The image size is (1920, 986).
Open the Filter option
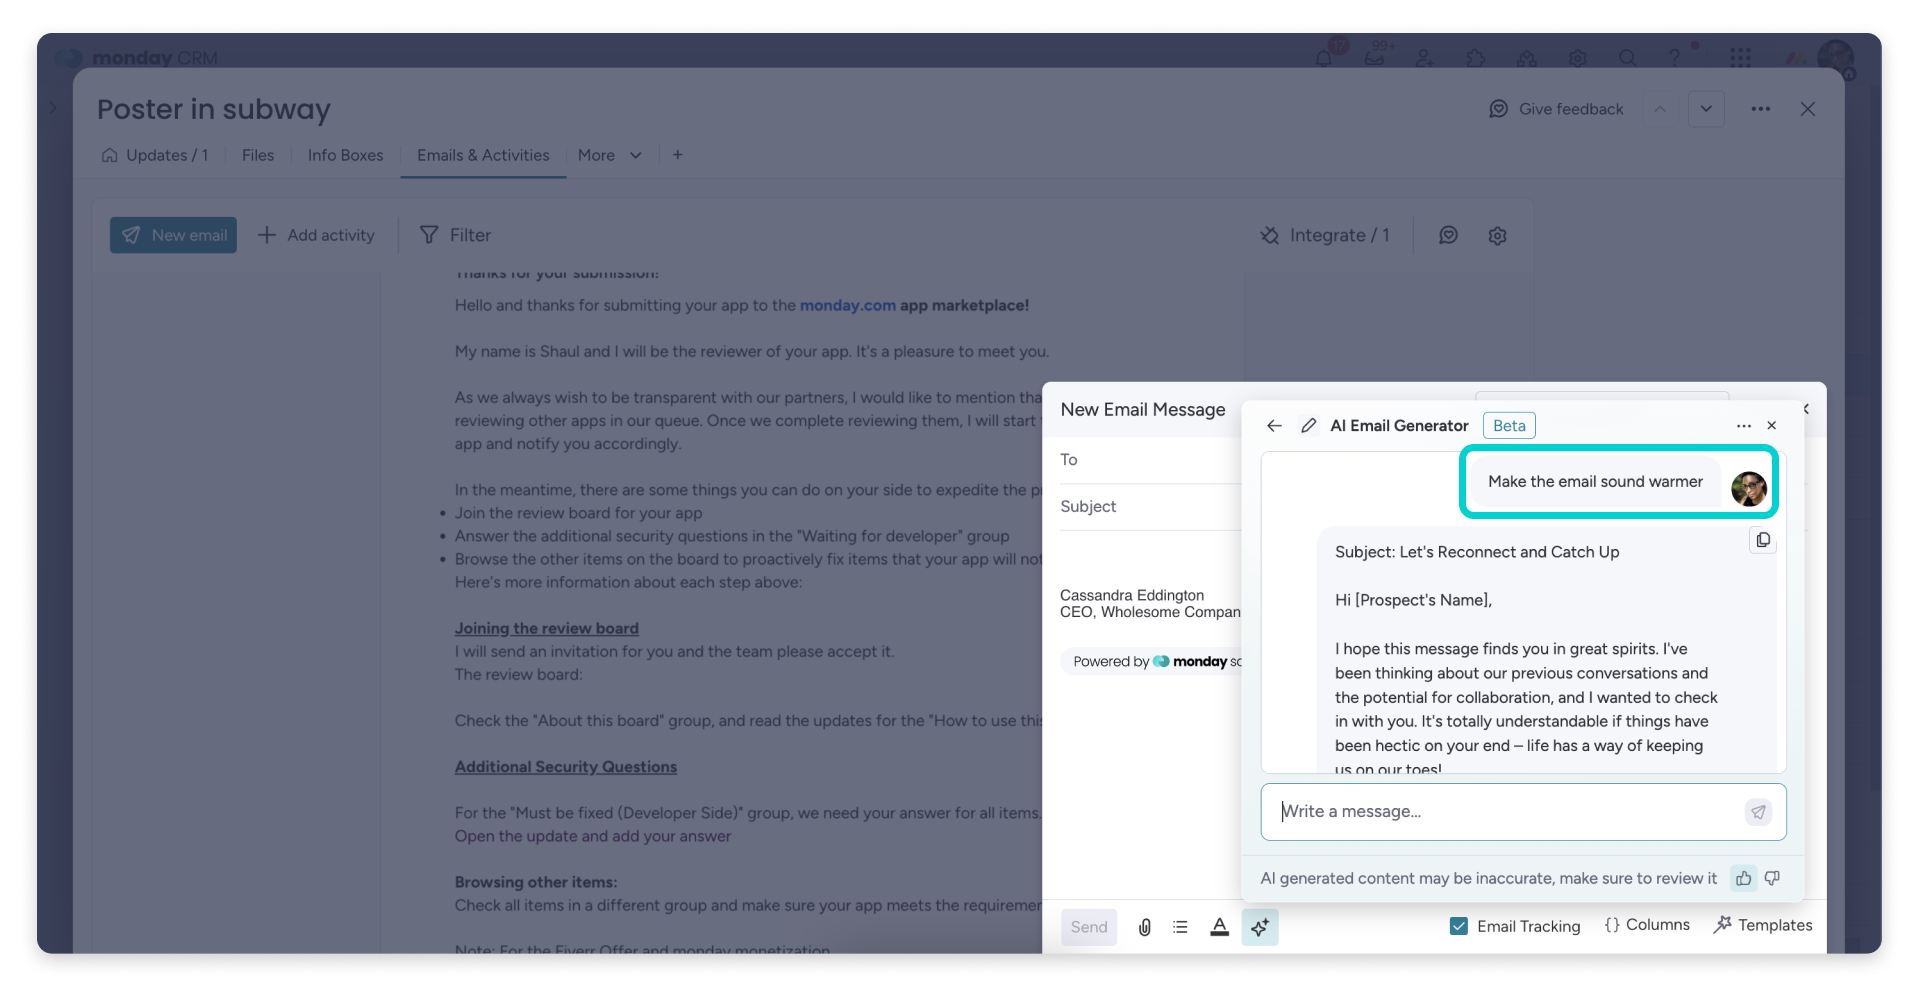coord(455,235)
